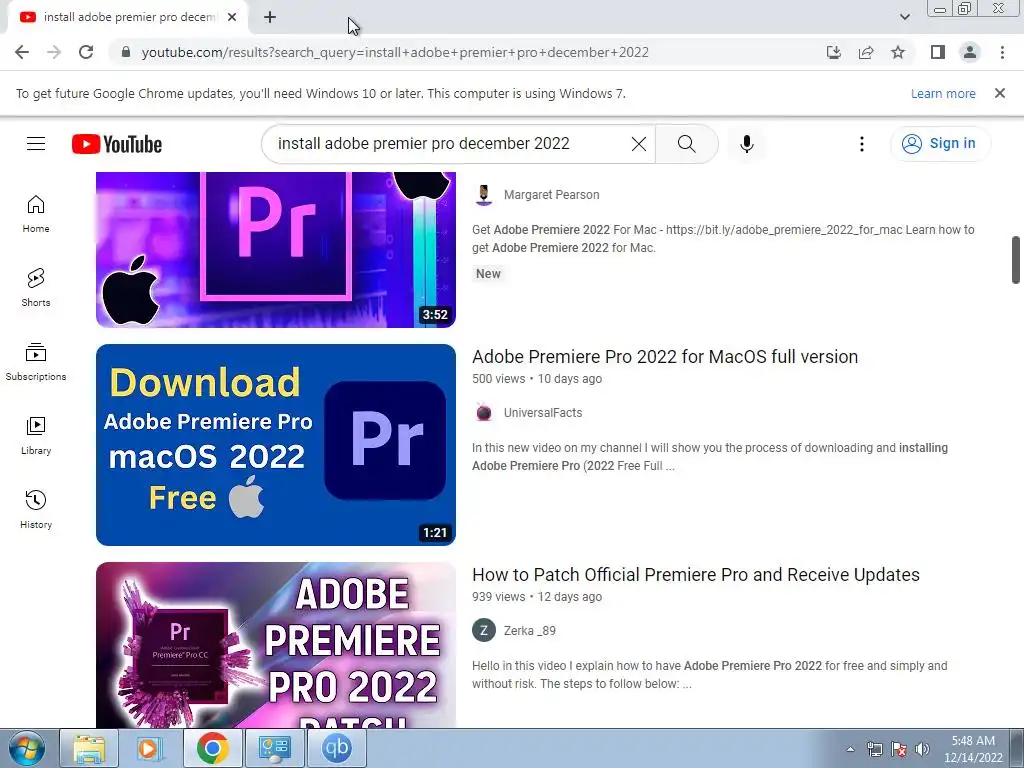View site information padlock
Image resolution: width=1024 pixels, height=768 pixels.
coord(126,52)
